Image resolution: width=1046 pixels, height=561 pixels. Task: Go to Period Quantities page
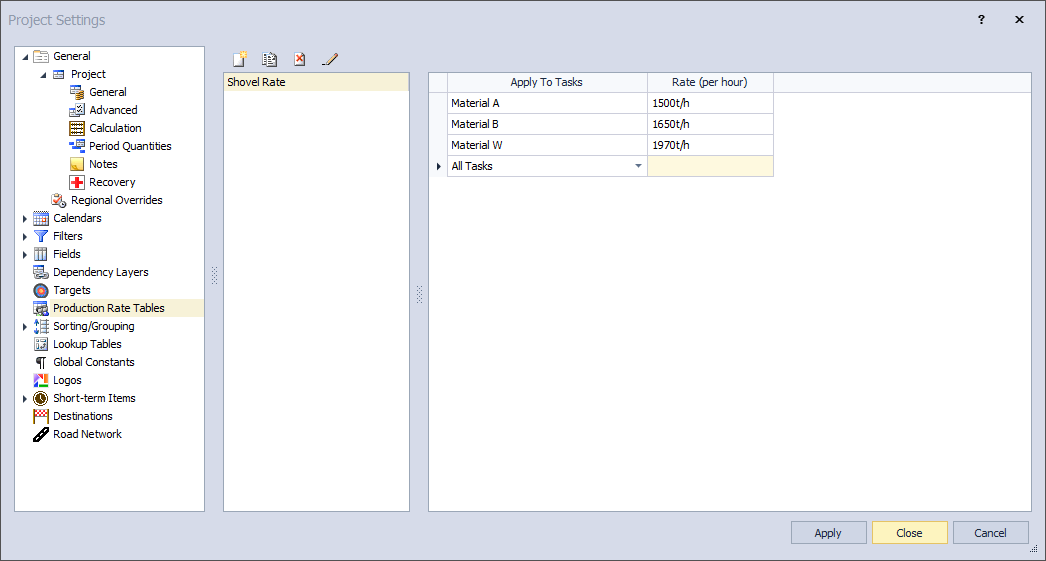pos(130,146)
